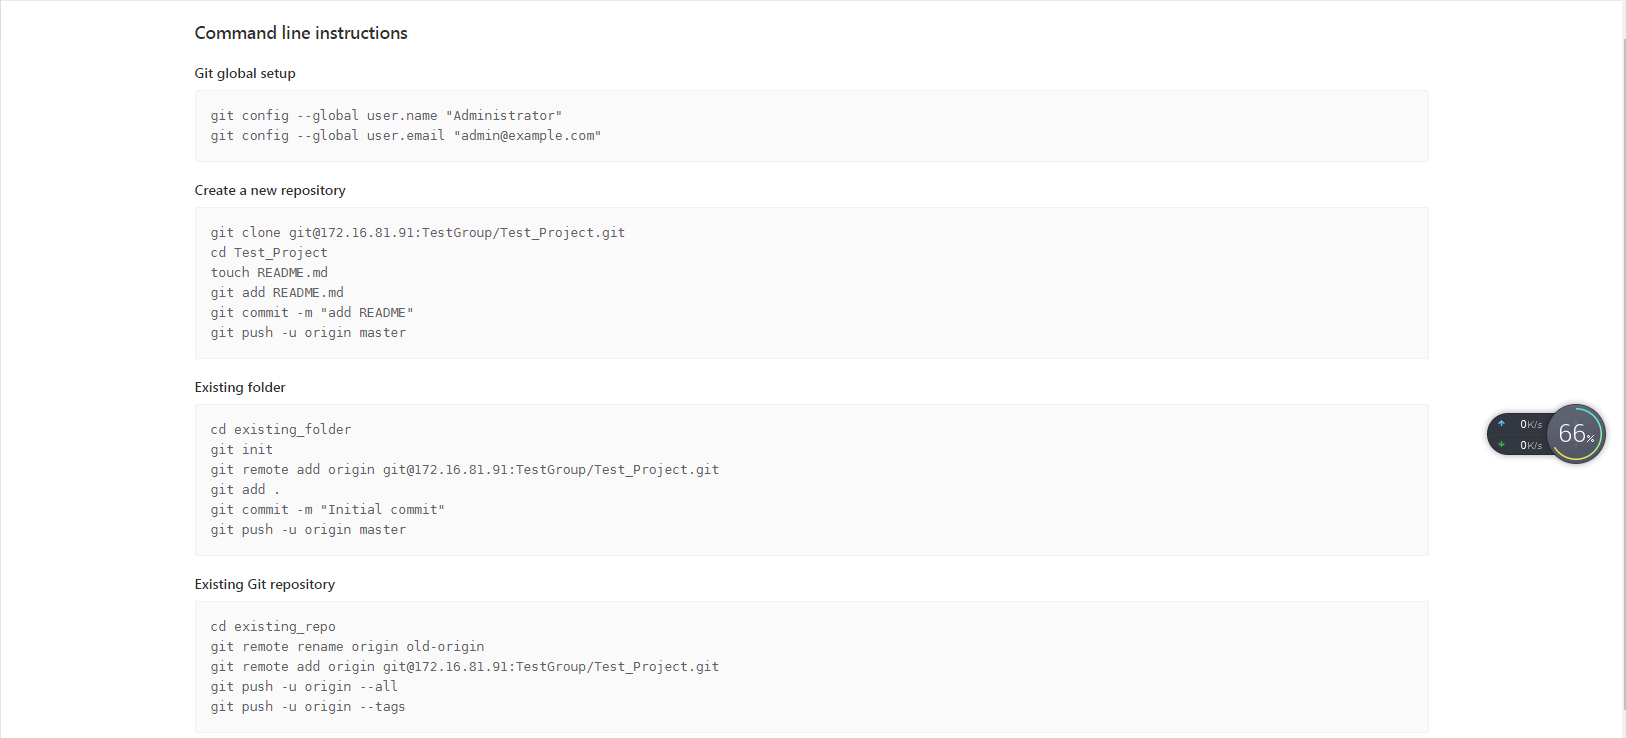The width and height of the screenshot is (1626, 738).
Task: Click the "git remote rename origin old-origin" line
Action: tap(347, 647)
